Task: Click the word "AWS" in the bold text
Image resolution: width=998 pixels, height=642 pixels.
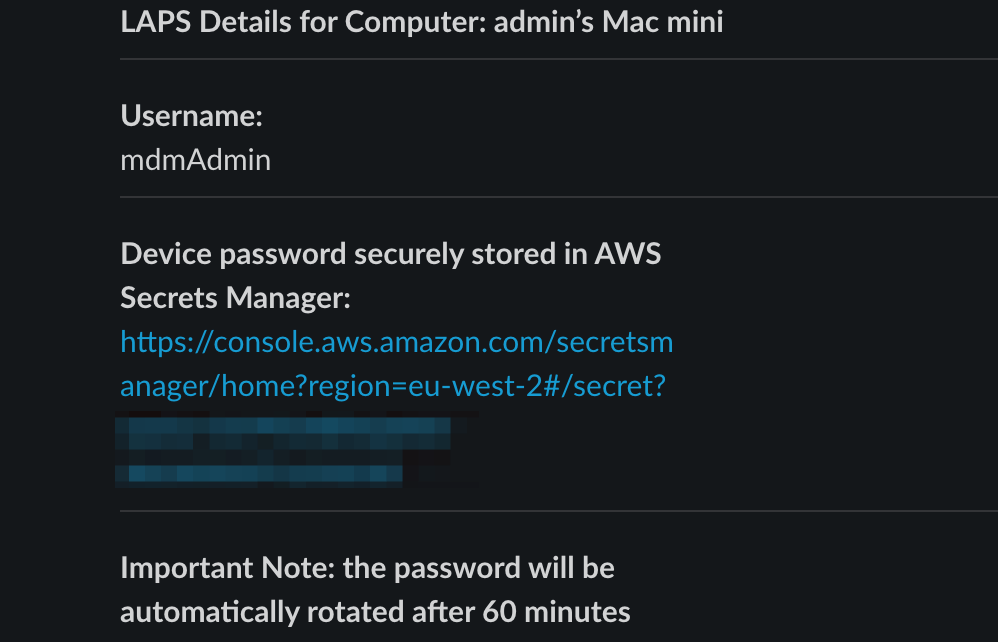Action: click(x=627, y=254)
